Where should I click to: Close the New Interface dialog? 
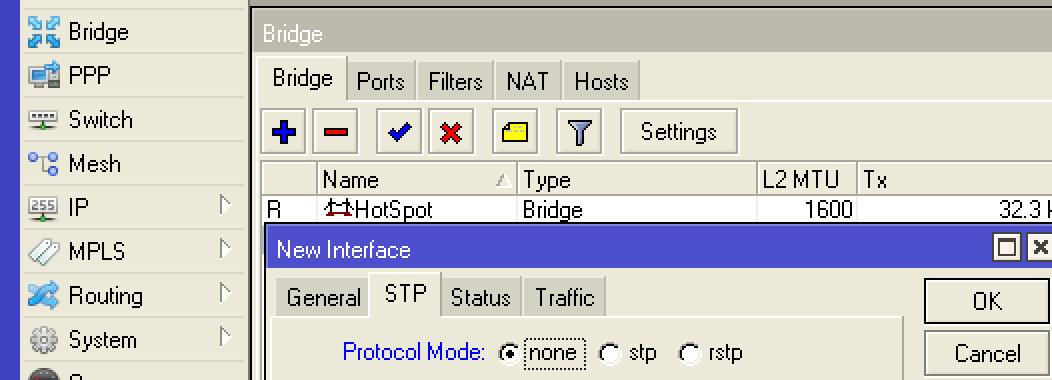(1039, 248)
